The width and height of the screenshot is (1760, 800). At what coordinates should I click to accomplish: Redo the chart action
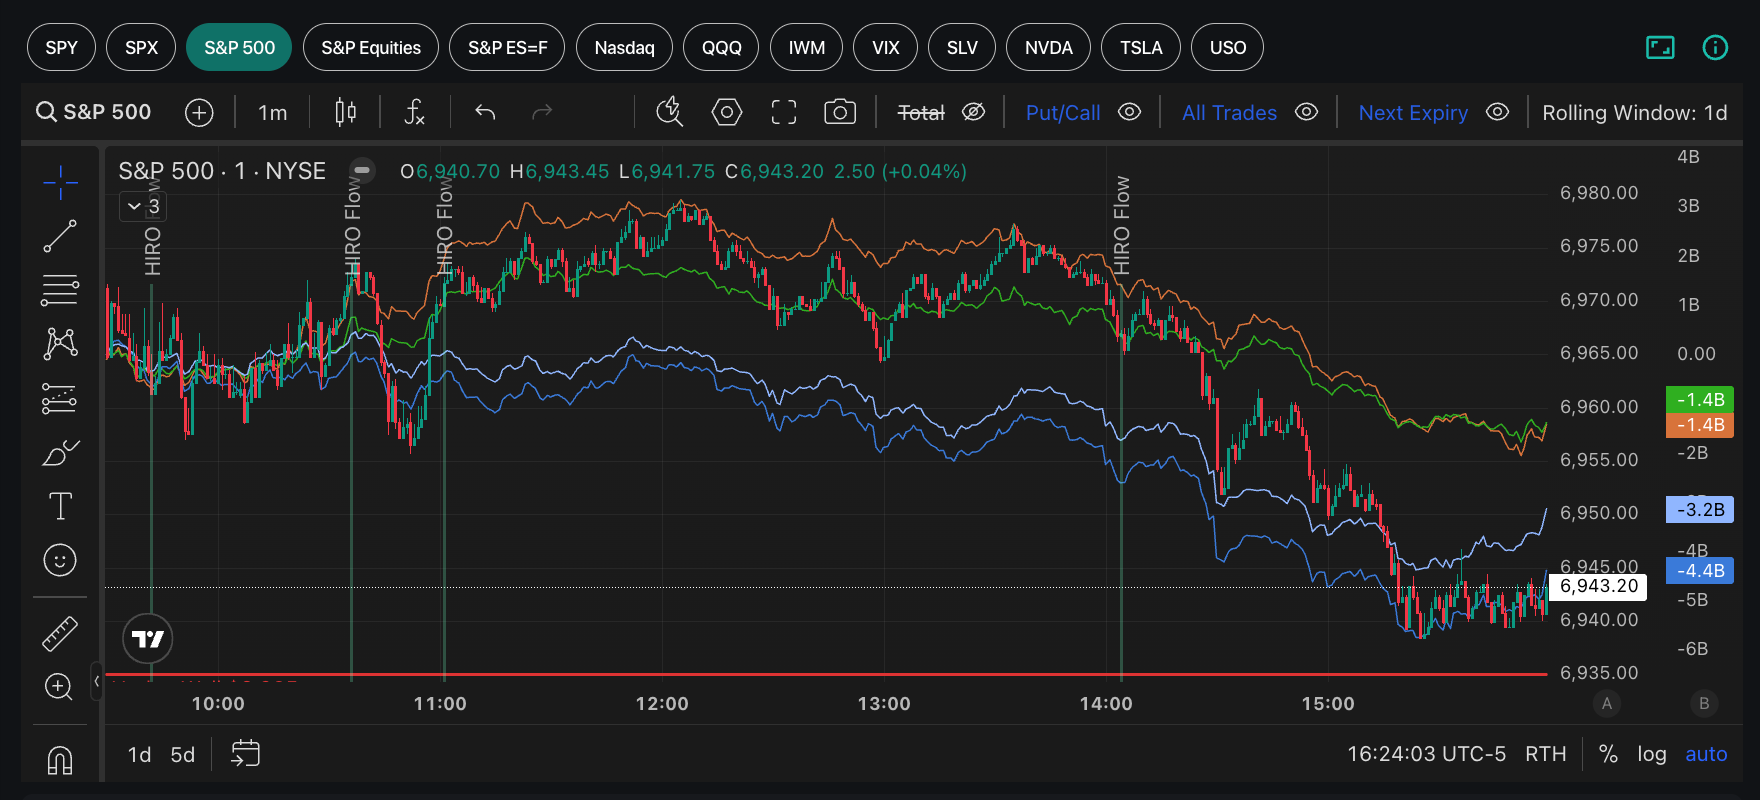(x=542, y=112)
